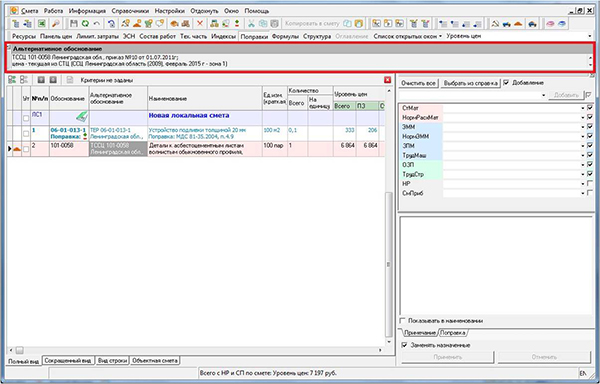The width and height of the screenshot is (600, 384).
Task: Click the orange hard hat icon
Action: click(x=174, y=24)
